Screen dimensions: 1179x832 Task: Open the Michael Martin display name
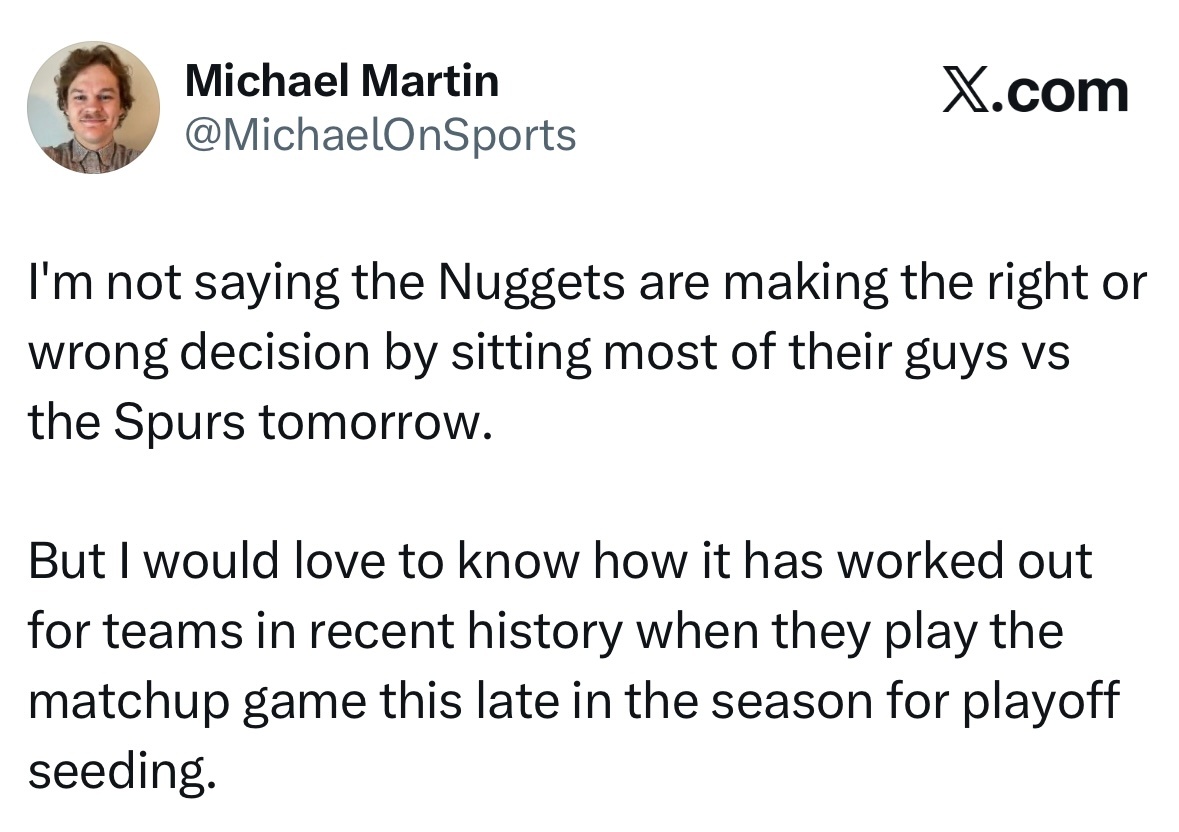[341, 80]
